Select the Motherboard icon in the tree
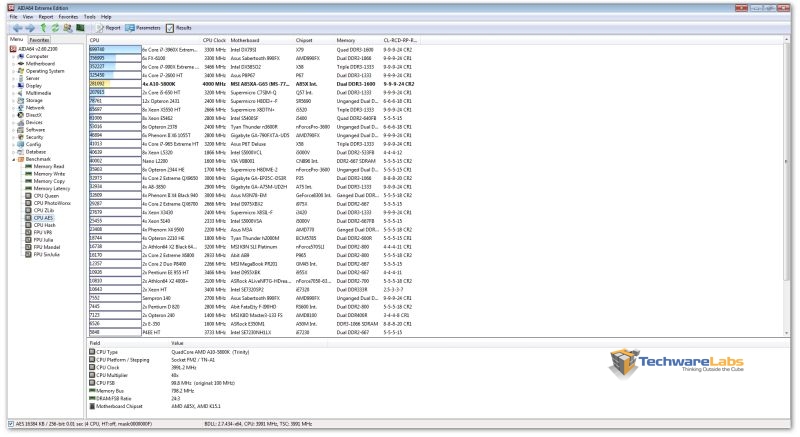 click(x=21, y=64)
